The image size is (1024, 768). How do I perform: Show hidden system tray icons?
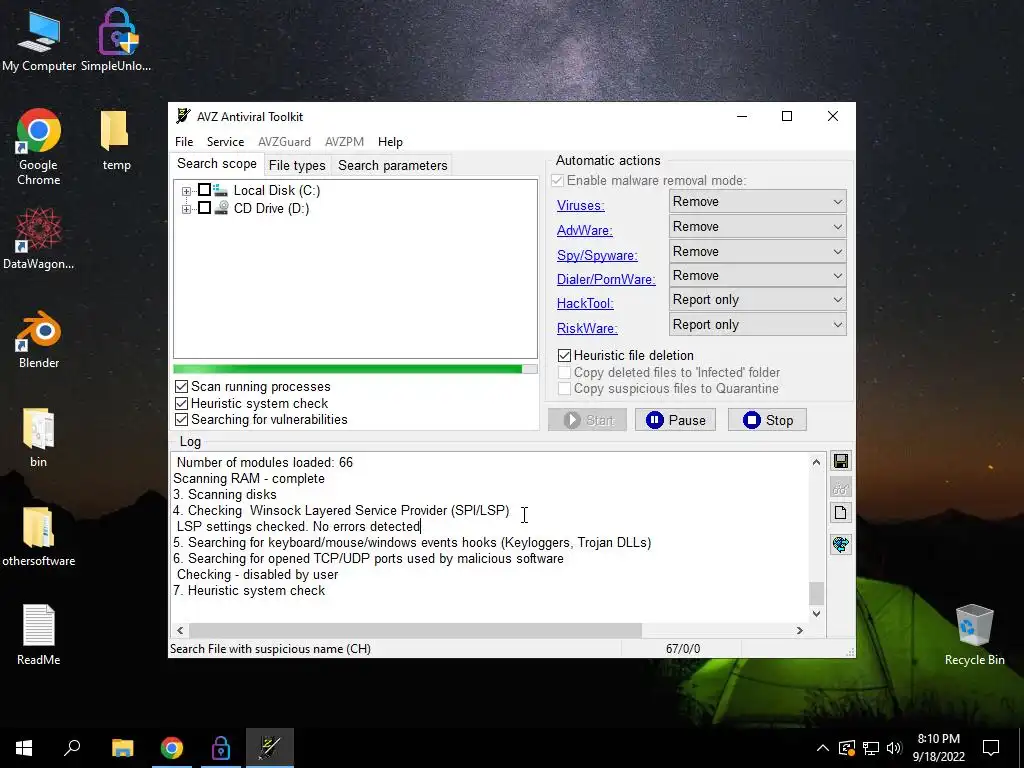(823, 748)
